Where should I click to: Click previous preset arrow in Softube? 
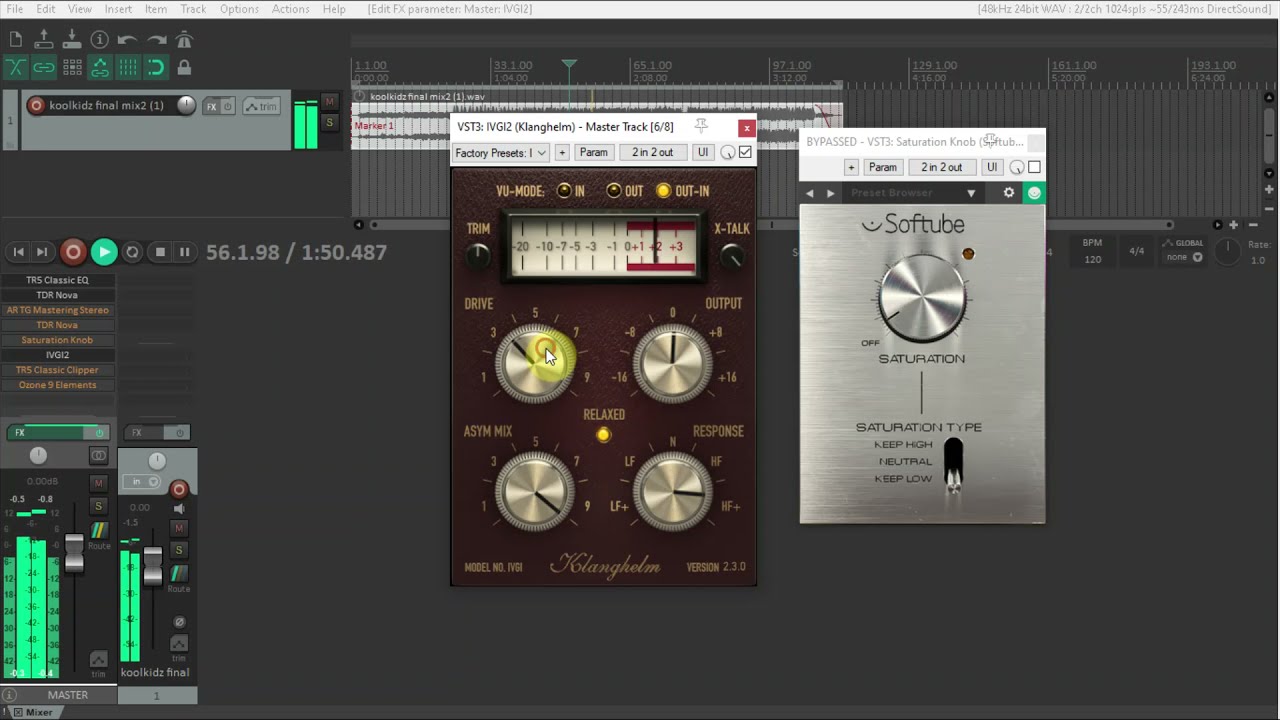[x=810, y=193]
